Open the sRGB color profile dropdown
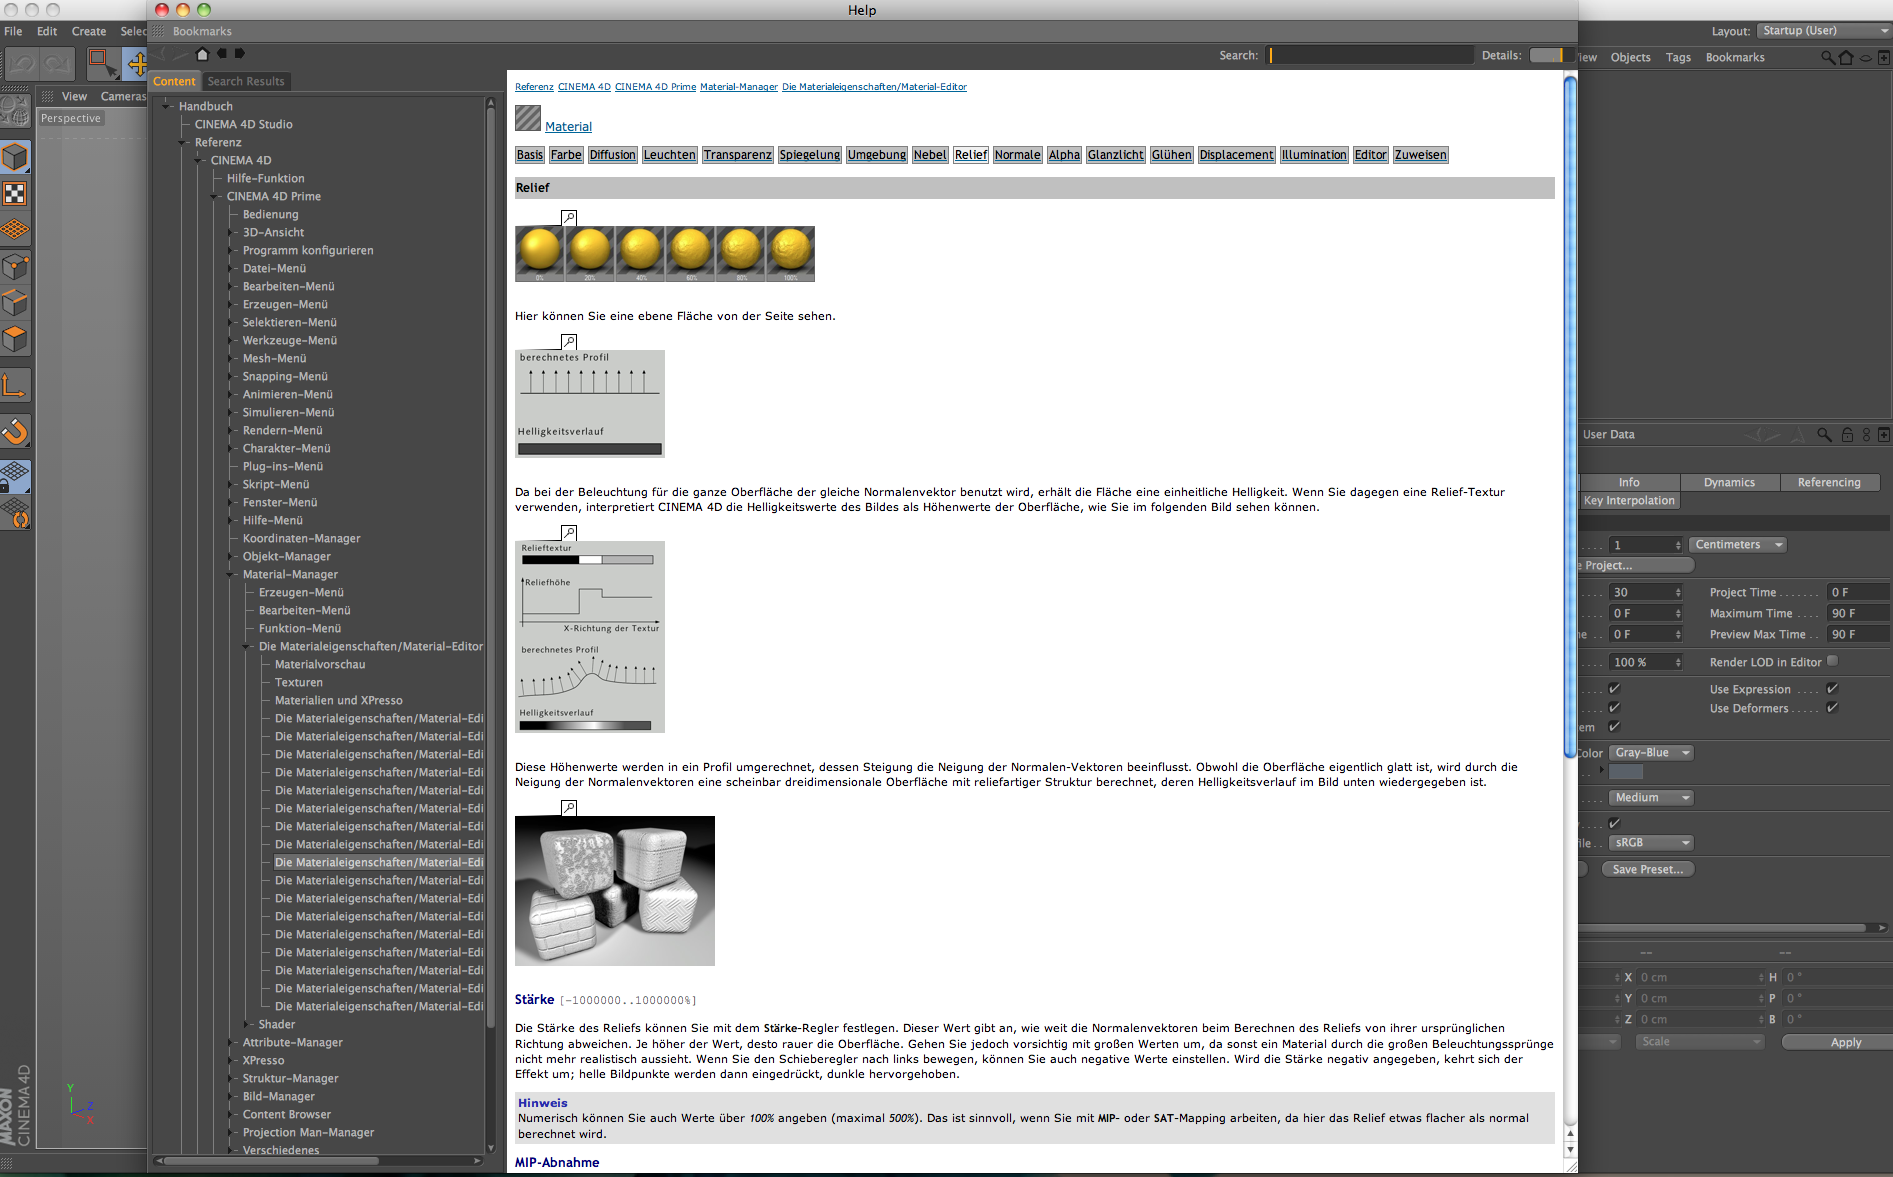The height and width of the screenshot is (1177, 1893). pyautogui.click(x=1651, y=843)
